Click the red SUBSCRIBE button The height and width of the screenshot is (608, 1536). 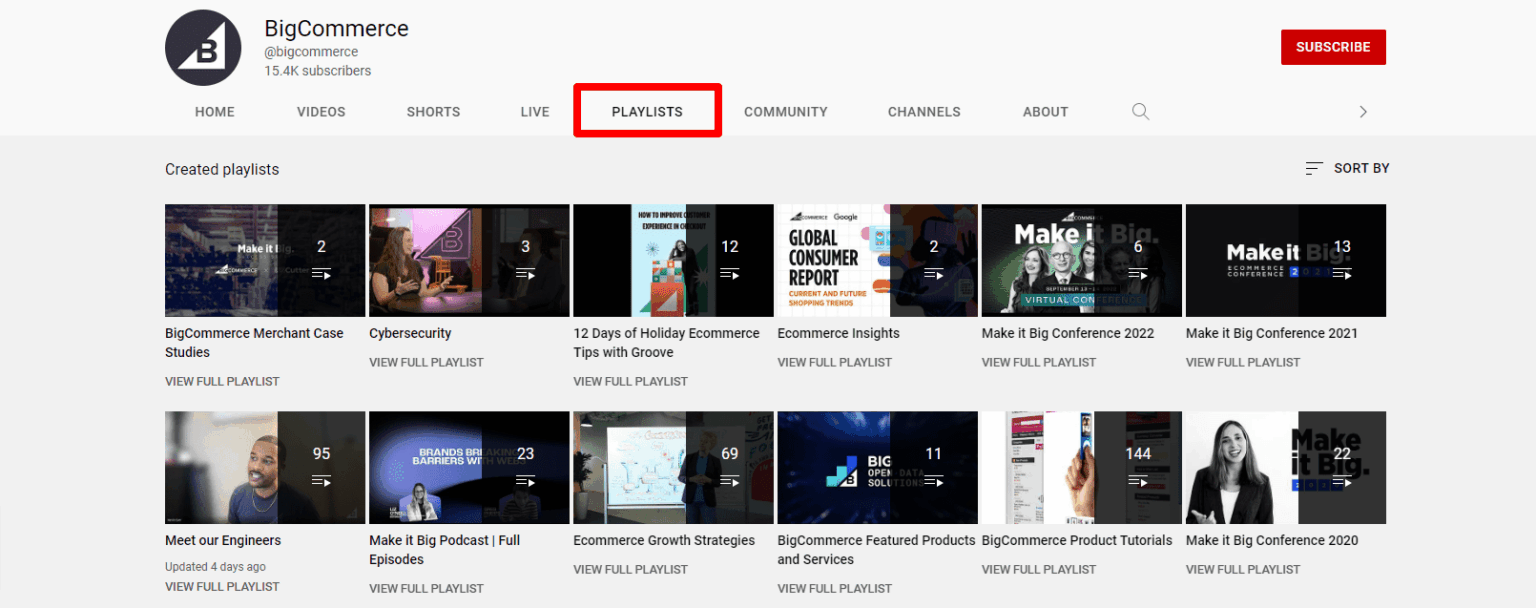pyautogui.click(x=1333, y=47)
